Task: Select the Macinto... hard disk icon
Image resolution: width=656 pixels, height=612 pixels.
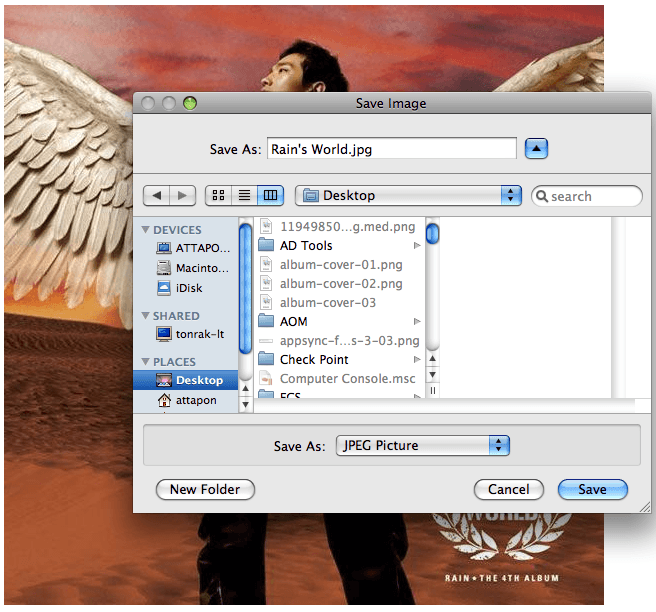Action: pyautogui.click(x=164, y=268)
